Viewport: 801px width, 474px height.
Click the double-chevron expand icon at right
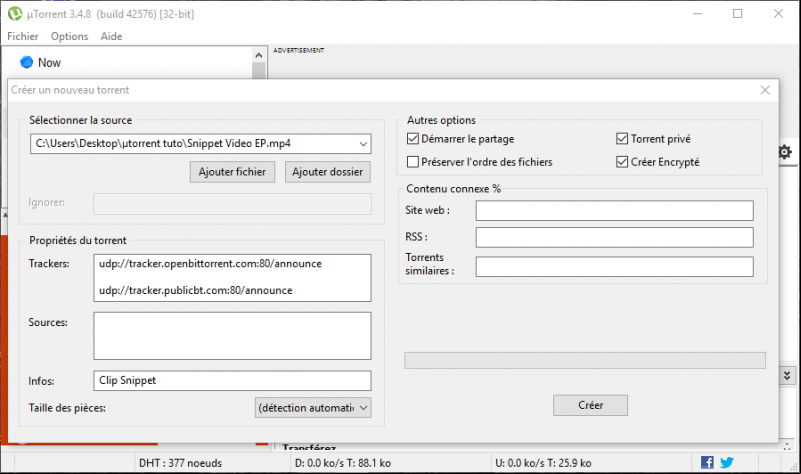point(787,375)
